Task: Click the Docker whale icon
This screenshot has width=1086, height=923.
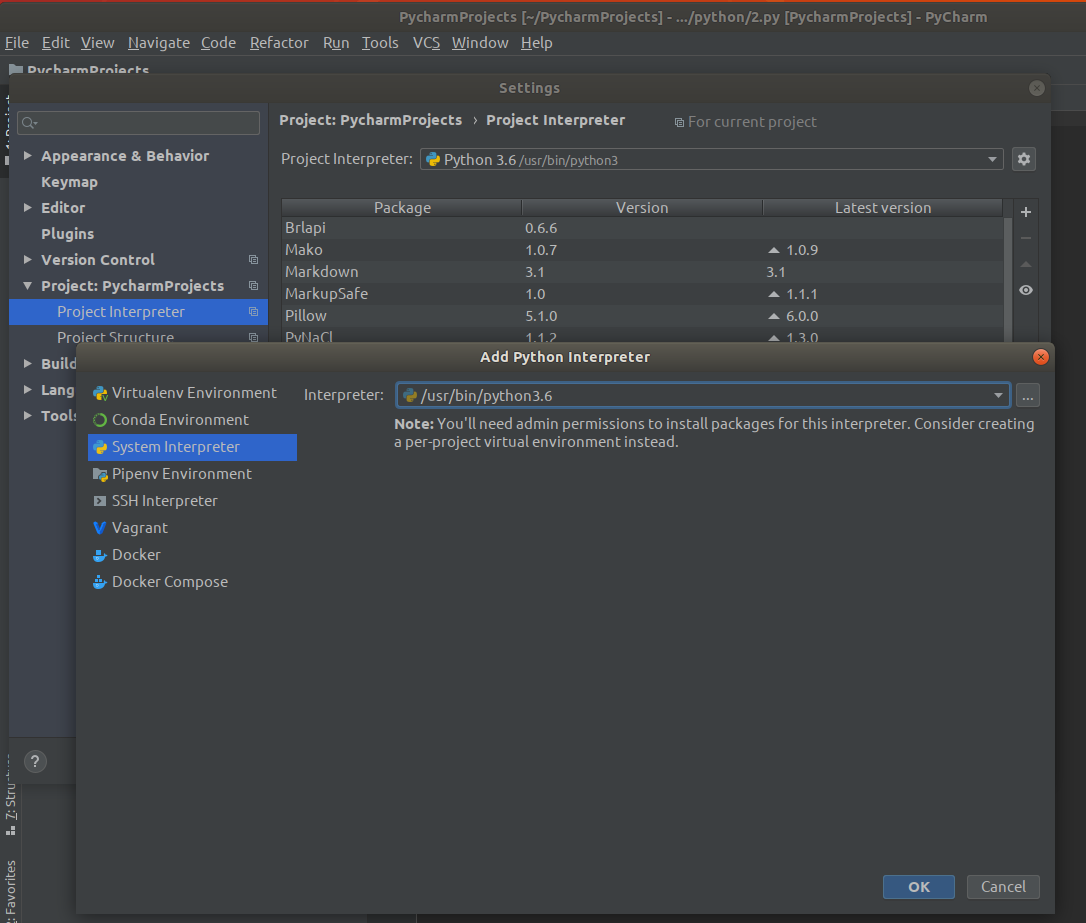Action: click(100, 555)
